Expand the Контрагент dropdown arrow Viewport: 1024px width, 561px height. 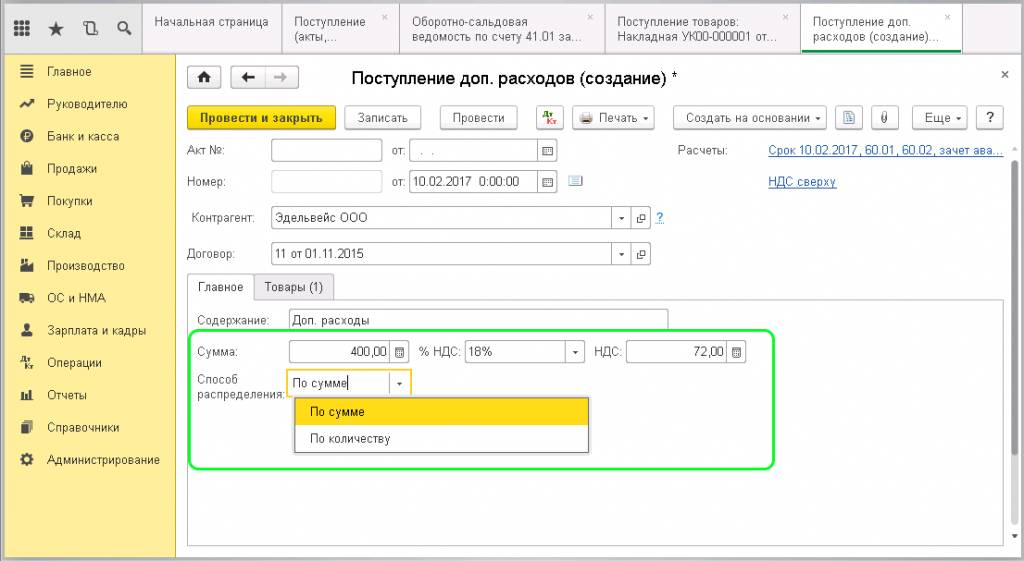coord(621,218)
